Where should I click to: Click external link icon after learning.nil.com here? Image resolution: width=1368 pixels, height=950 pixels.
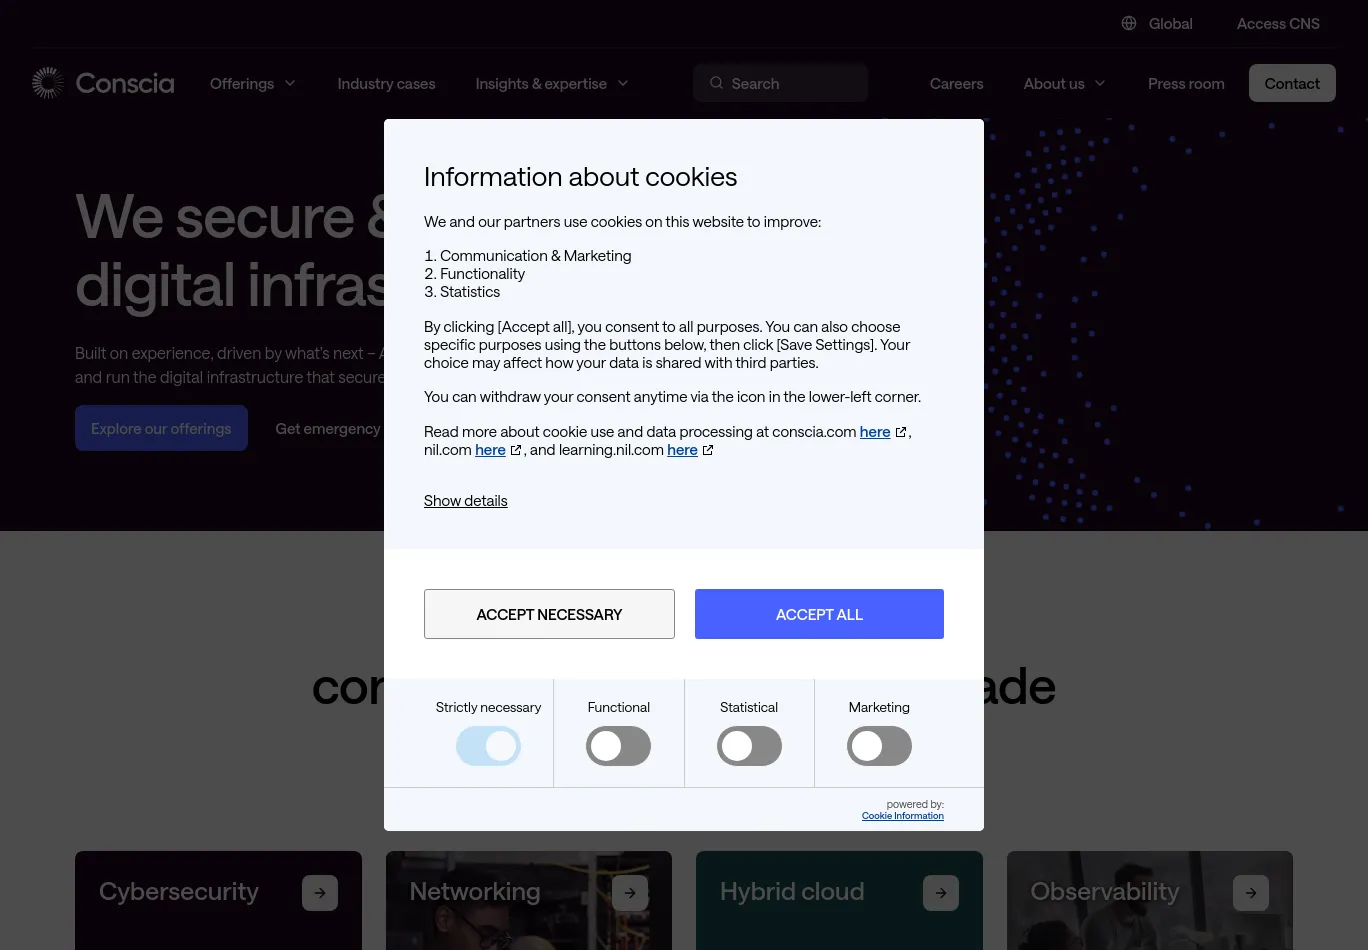click(708, 450)
